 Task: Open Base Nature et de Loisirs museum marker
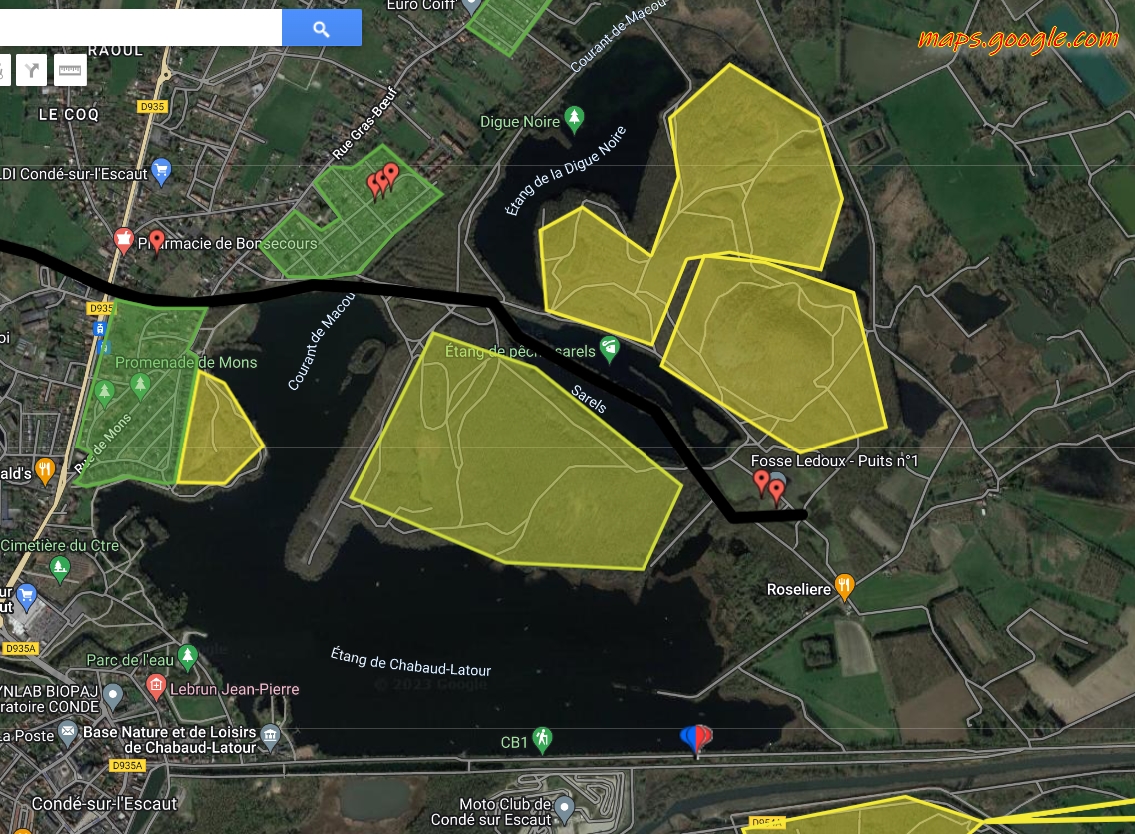click(x=270, y=737)
